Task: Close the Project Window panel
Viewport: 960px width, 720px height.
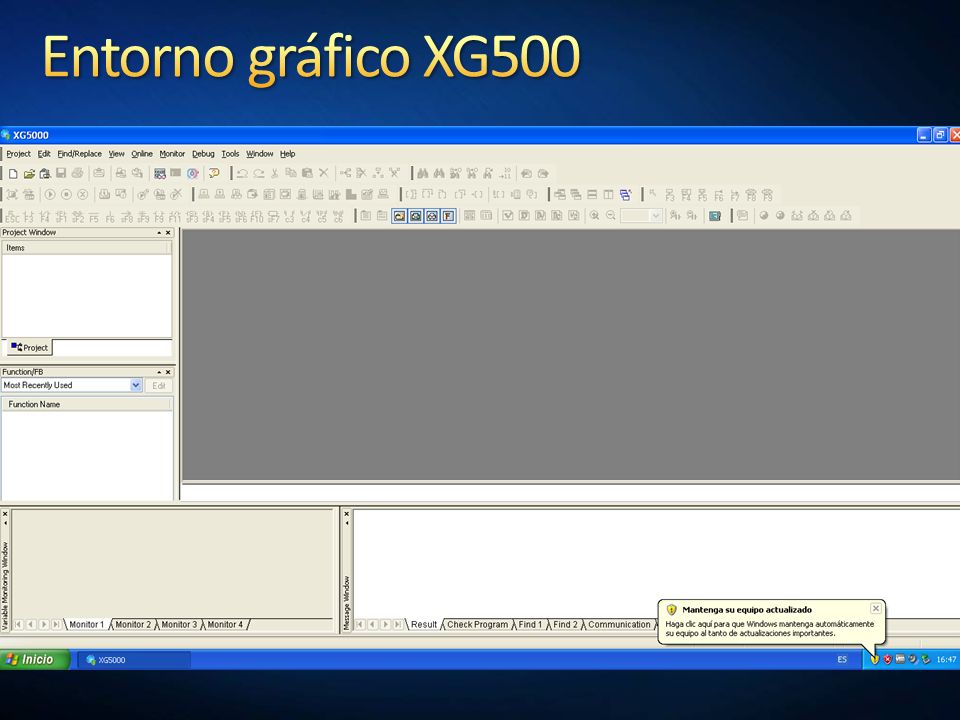Action: tap(168, 233)
